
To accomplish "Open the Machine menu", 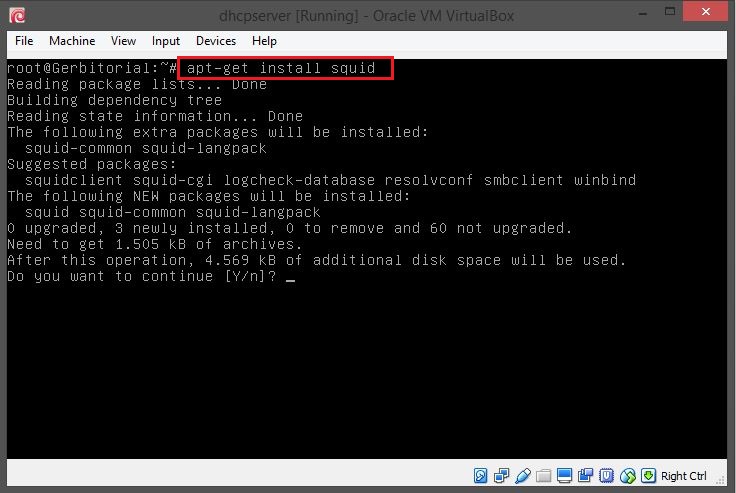I will coord(72,41).
